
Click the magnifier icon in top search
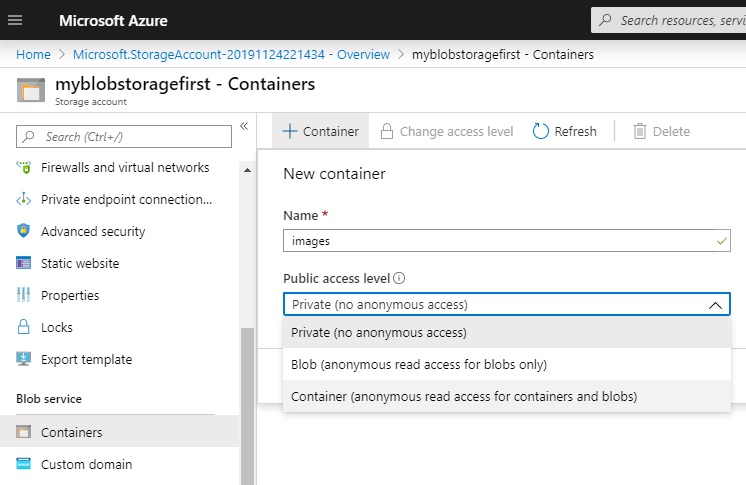click(x=605, y=20)
